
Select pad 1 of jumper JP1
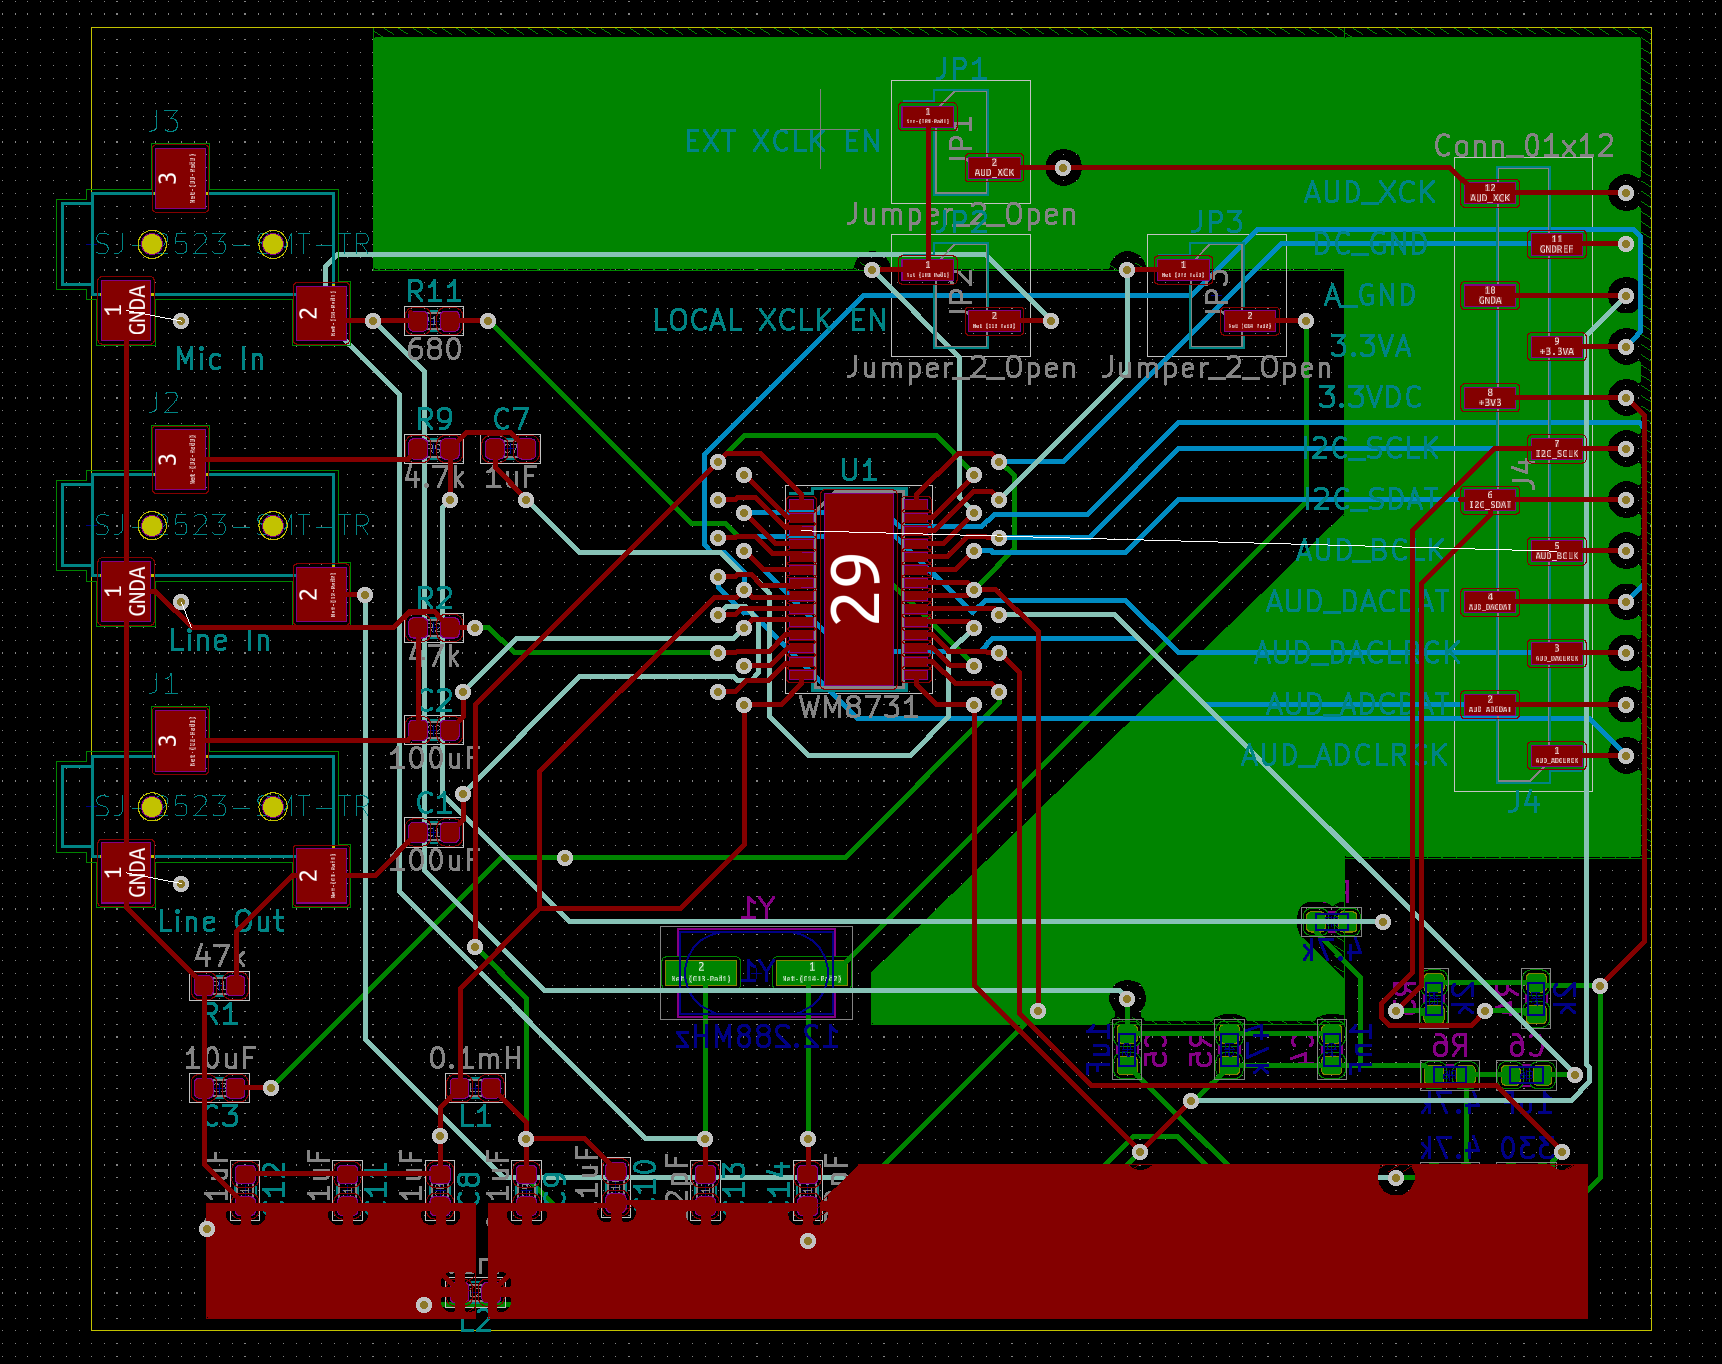(x=927, y=116)
